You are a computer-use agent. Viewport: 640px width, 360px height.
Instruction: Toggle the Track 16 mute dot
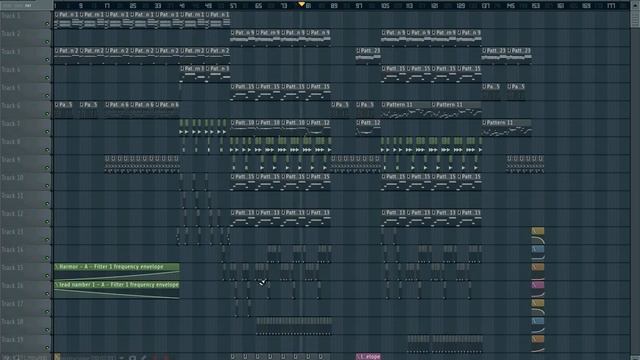pos(47,293)
